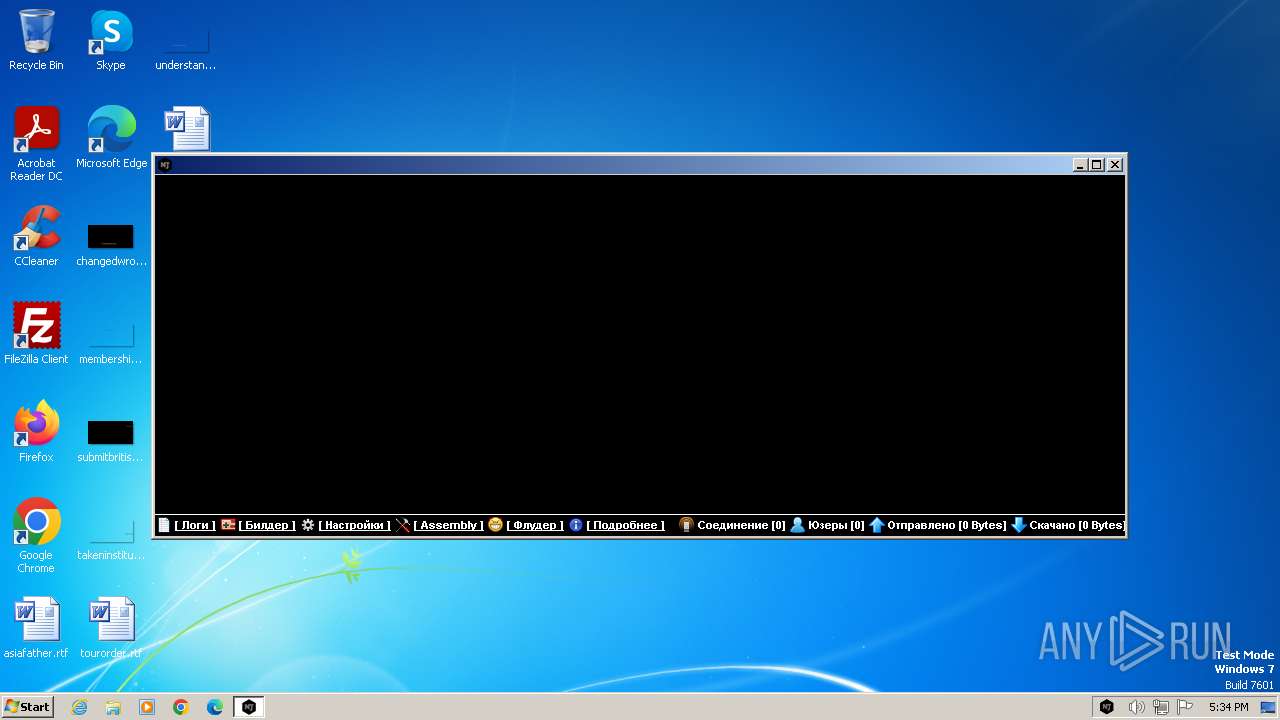Switch to the active app's taskbar button
Screen dimensions: 1280x720
[x=249, y=707]
